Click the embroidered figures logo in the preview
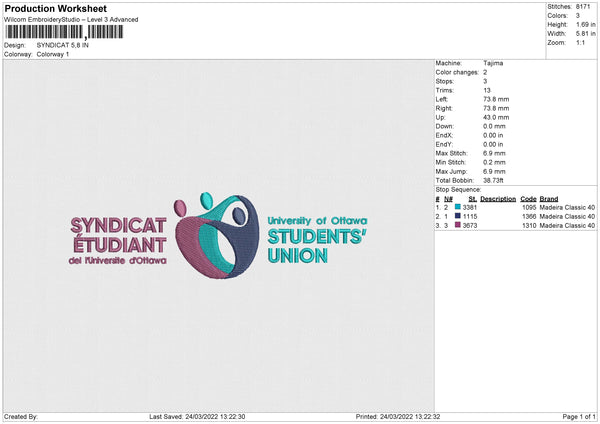Image resolution: width=600 pixels, height=424 pixels. [217, 235]
